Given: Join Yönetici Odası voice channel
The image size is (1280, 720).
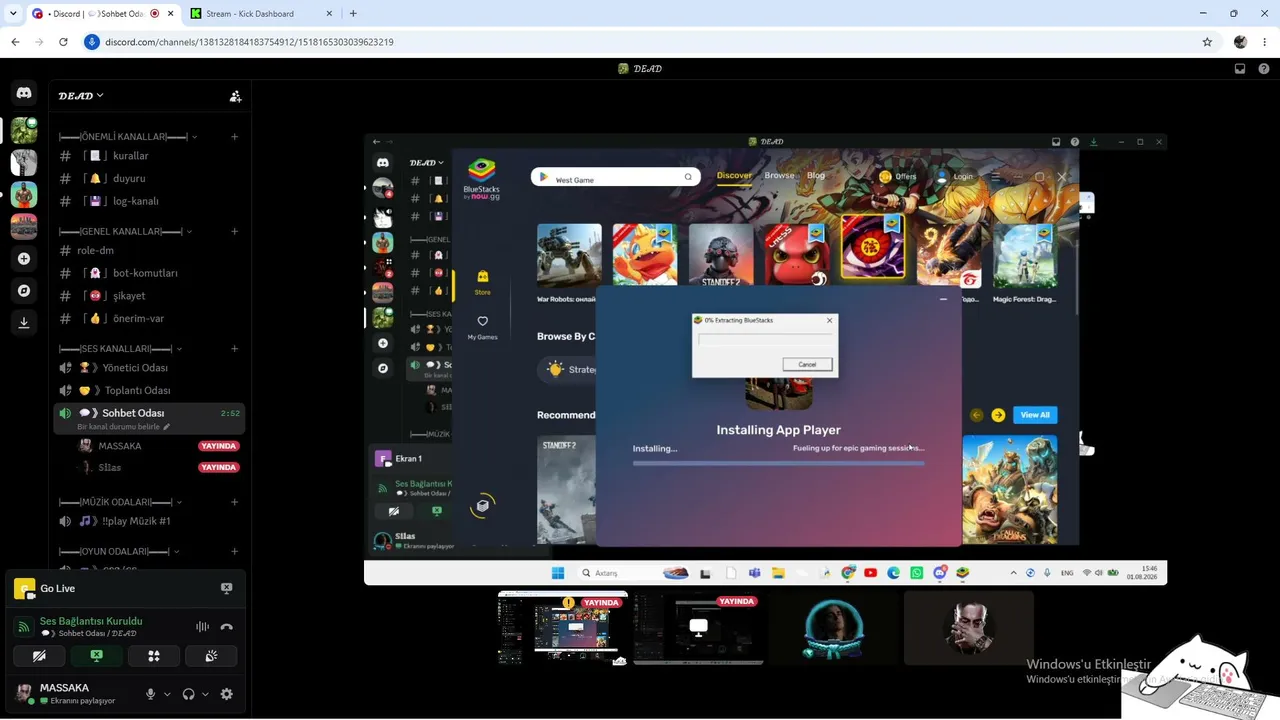Looking at the screenshot, I should tap(148, 368).
